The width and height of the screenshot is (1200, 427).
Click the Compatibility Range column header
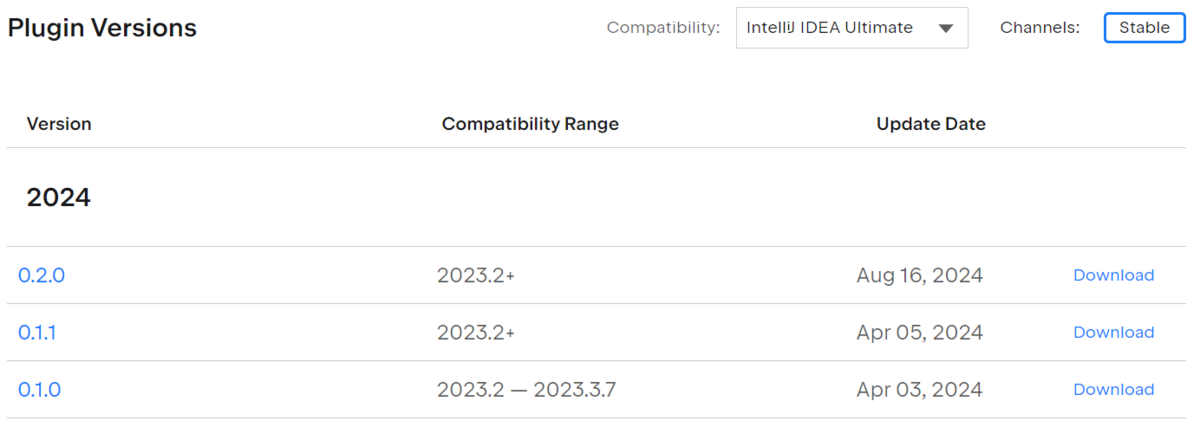530,124
